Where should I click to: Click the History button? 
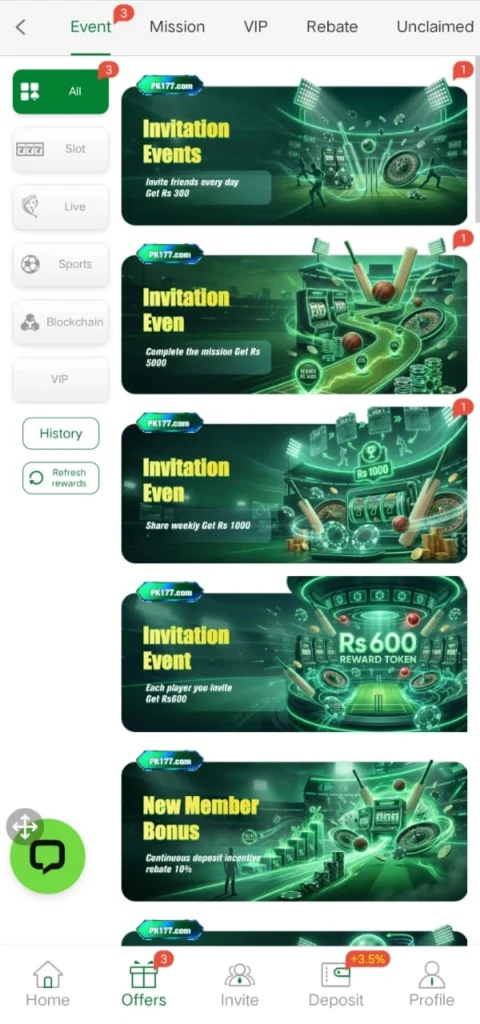point(61,434)
